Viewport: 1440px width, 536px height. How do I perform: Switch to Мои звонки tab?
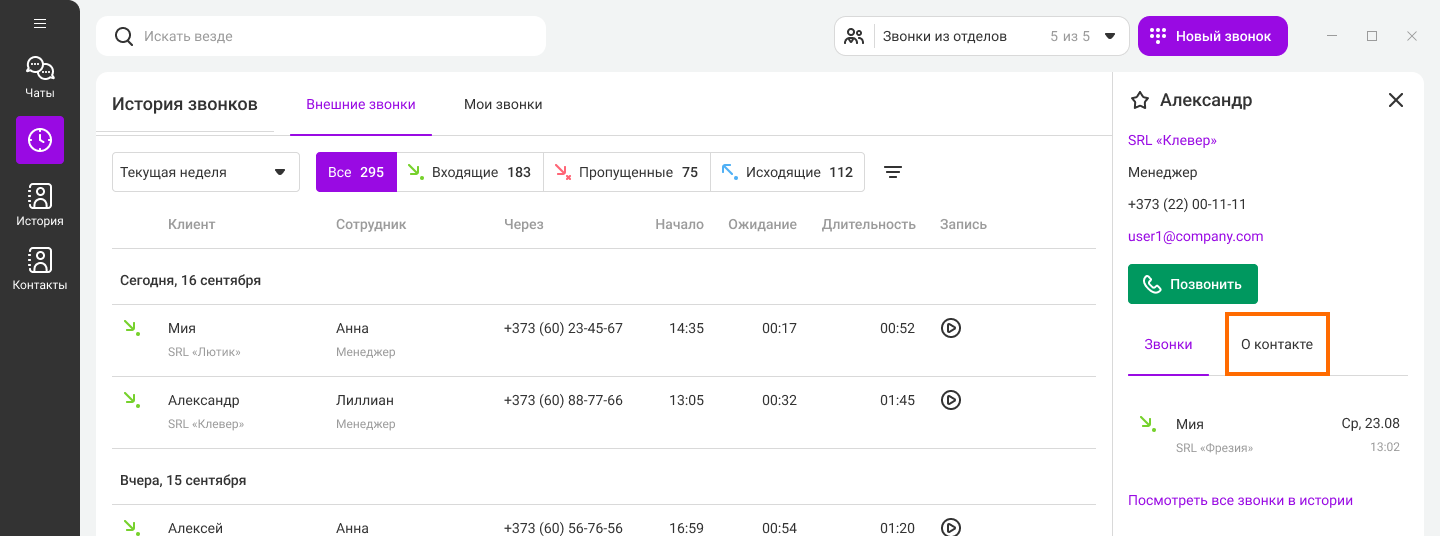pos(503,104)
